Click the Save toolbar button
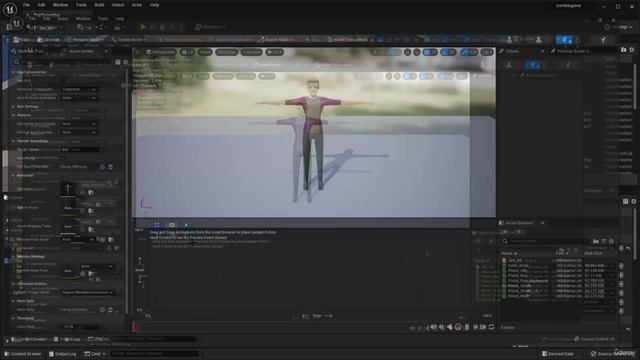Viewport: 640px width, 360px height. pyautogui.click(x=22, y=40)
